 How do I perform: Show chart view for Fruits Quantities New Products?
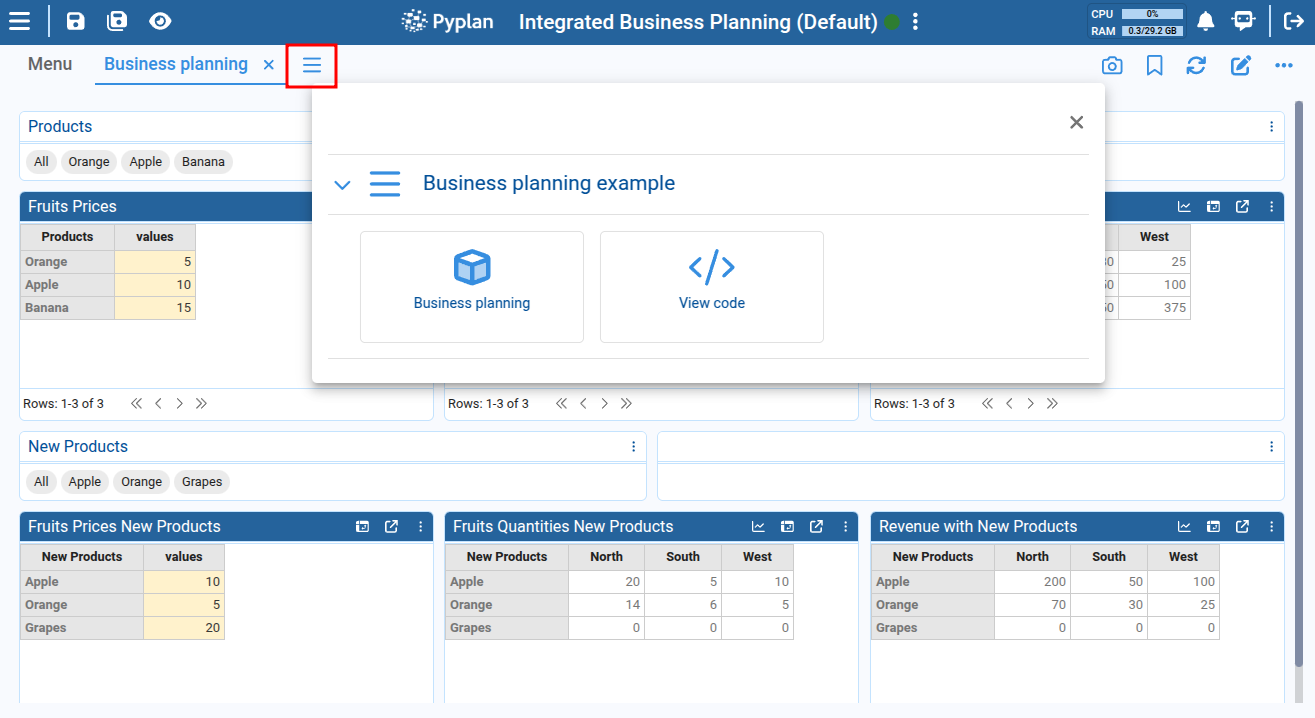(758, 527)
